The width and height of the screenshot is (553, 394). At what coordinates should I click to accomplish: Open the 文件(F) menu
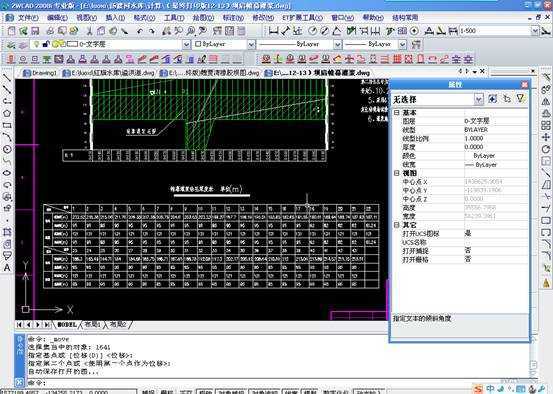coord(28,17)
